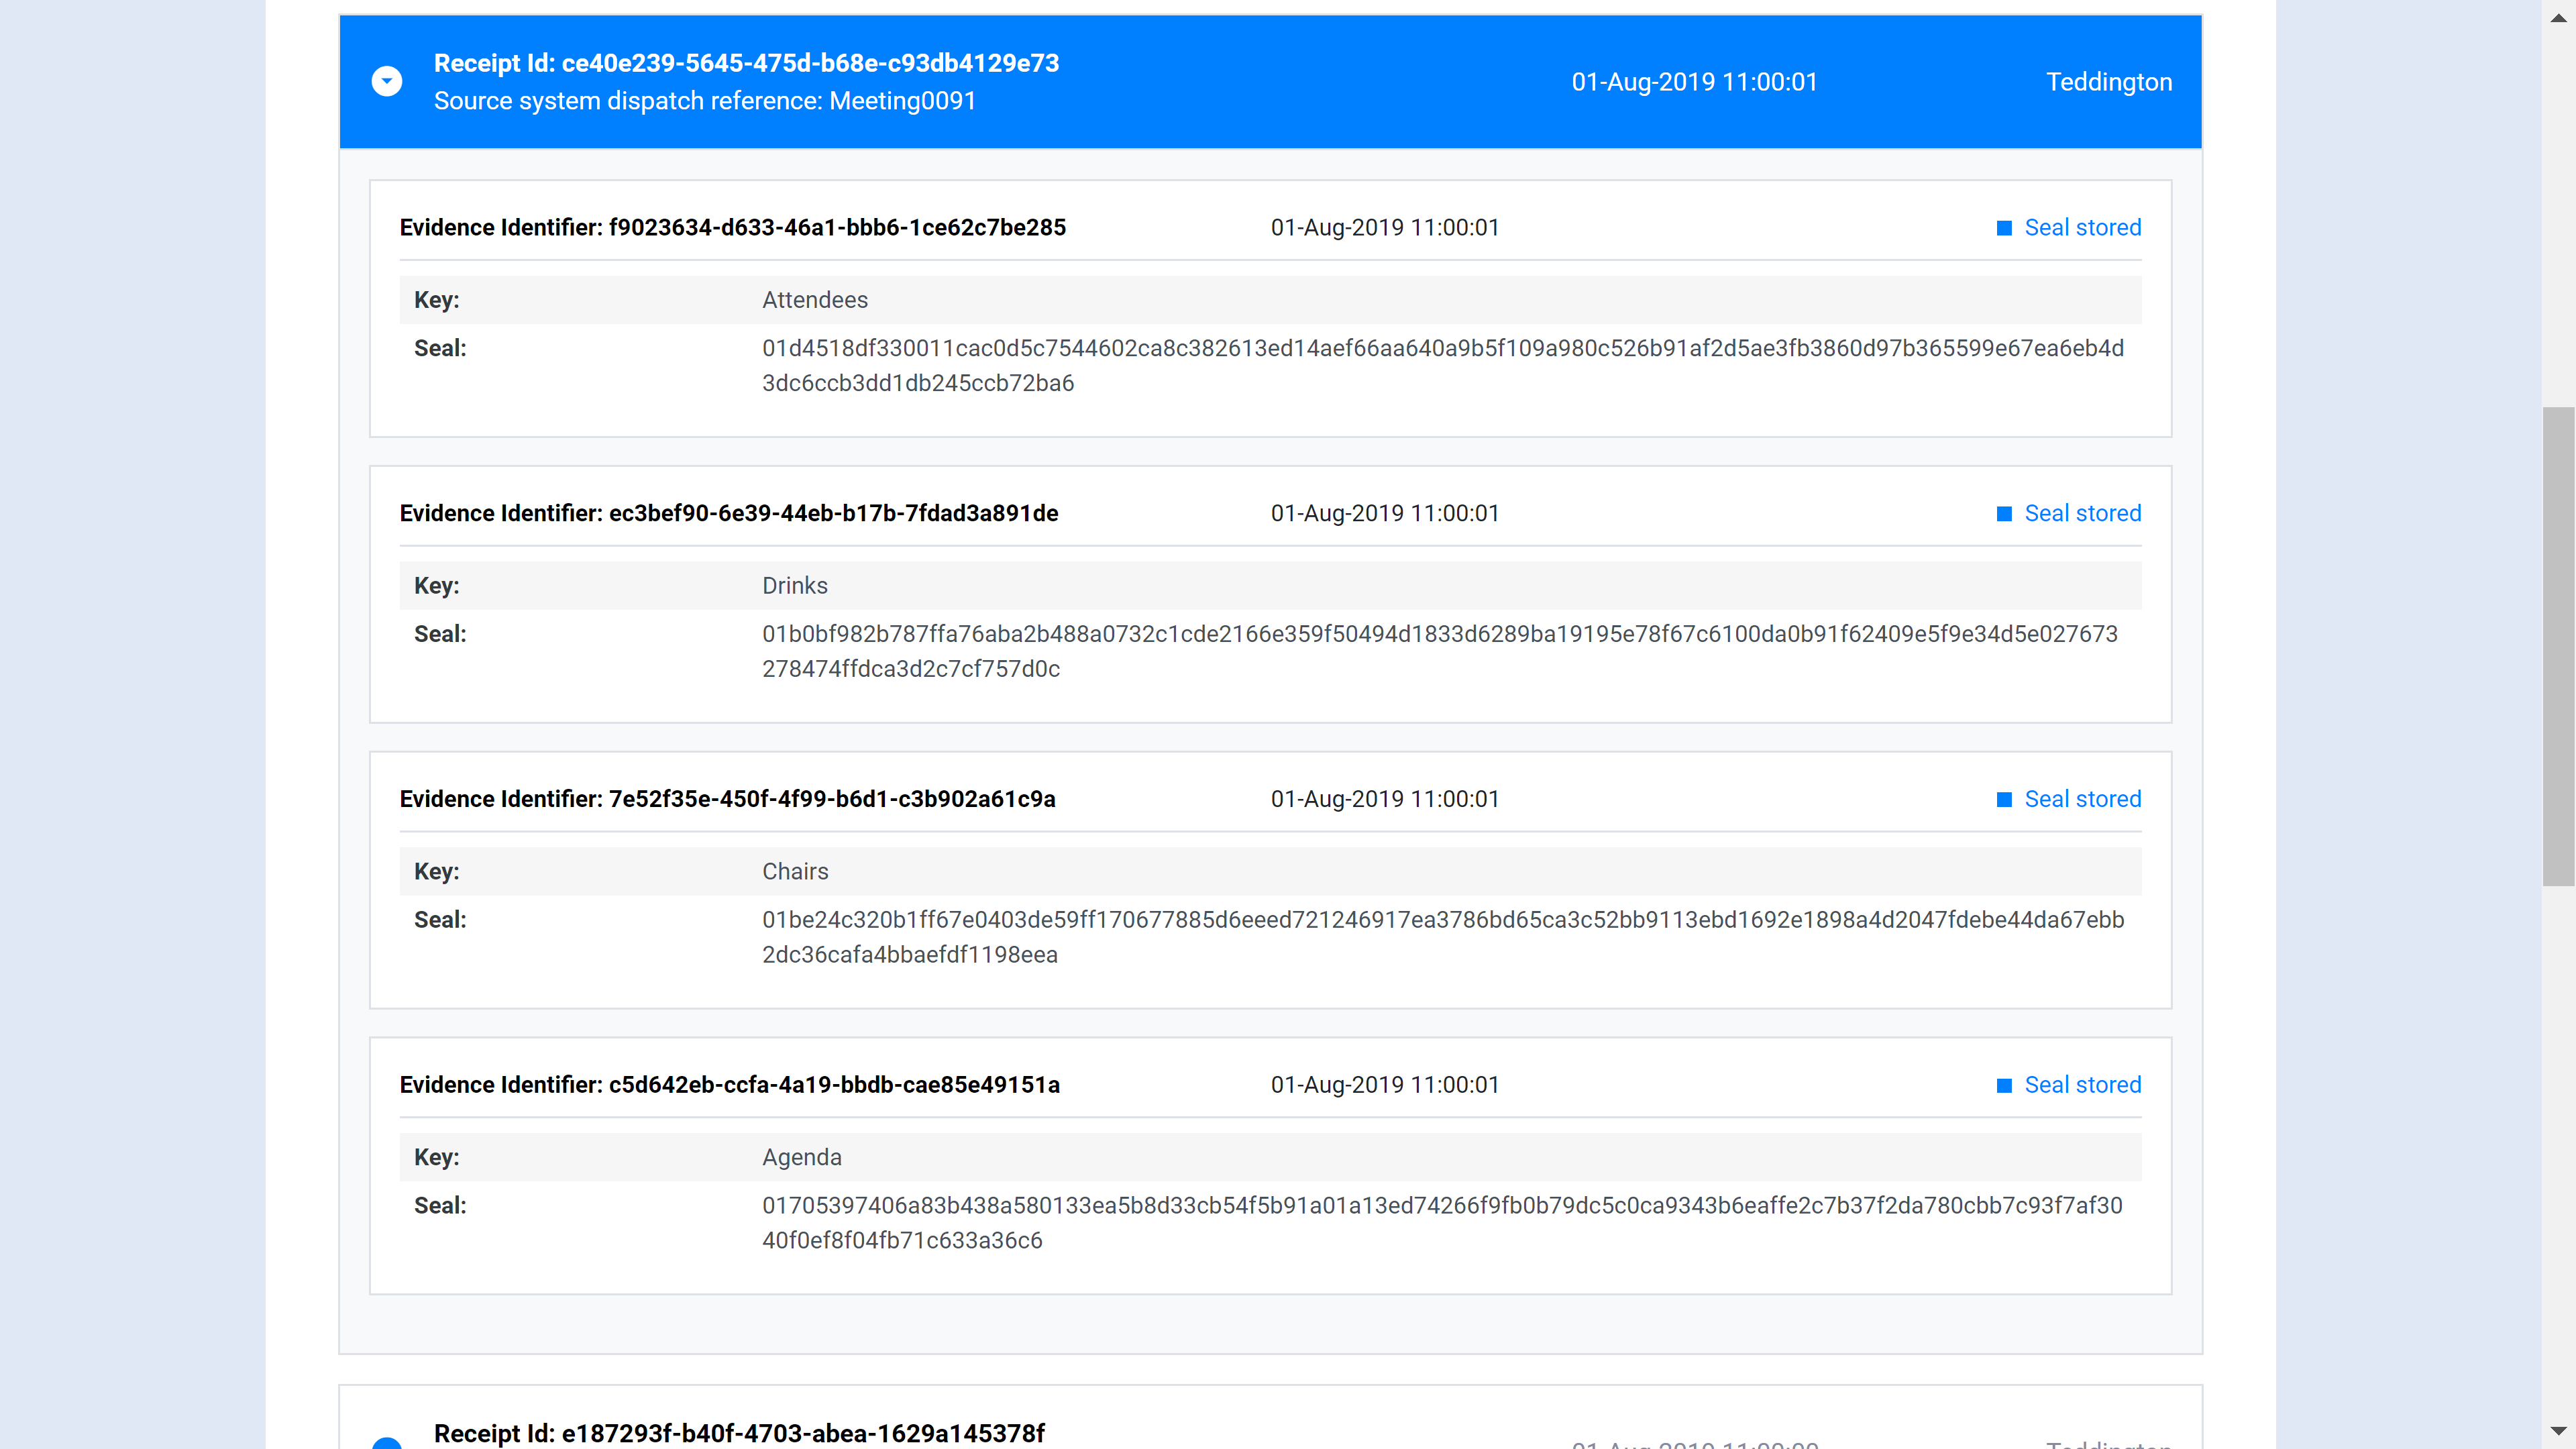Click timestamp in Agenda evidence row
2576x1449 pixels.
click(x=1384, y=1085)
